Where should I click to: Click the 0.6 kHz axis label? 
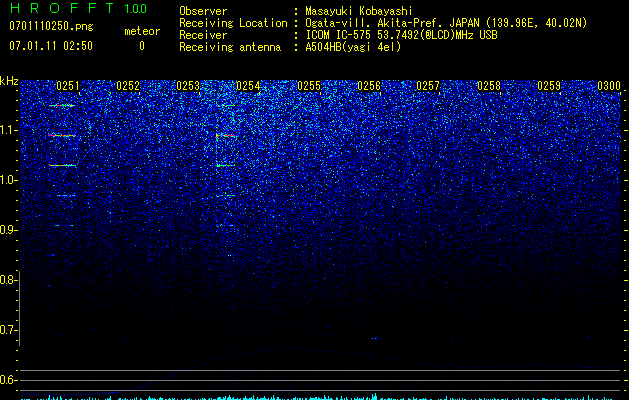[8, 380]
